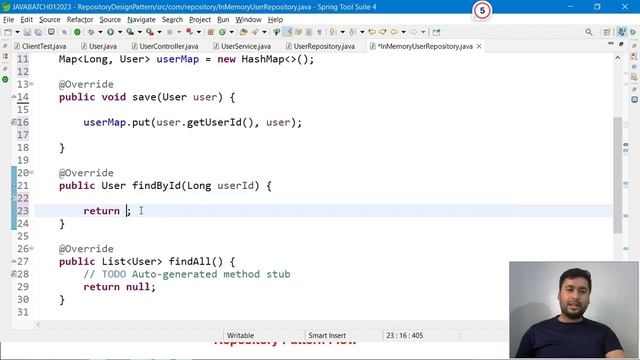640x360 pixels.
Task: Open the Back history dropdown arrow
Action: click(x=403, y=32)
